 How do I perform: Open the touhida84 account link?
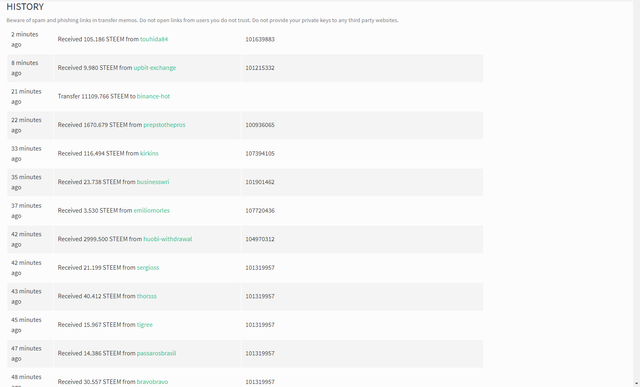pos(154,39)
